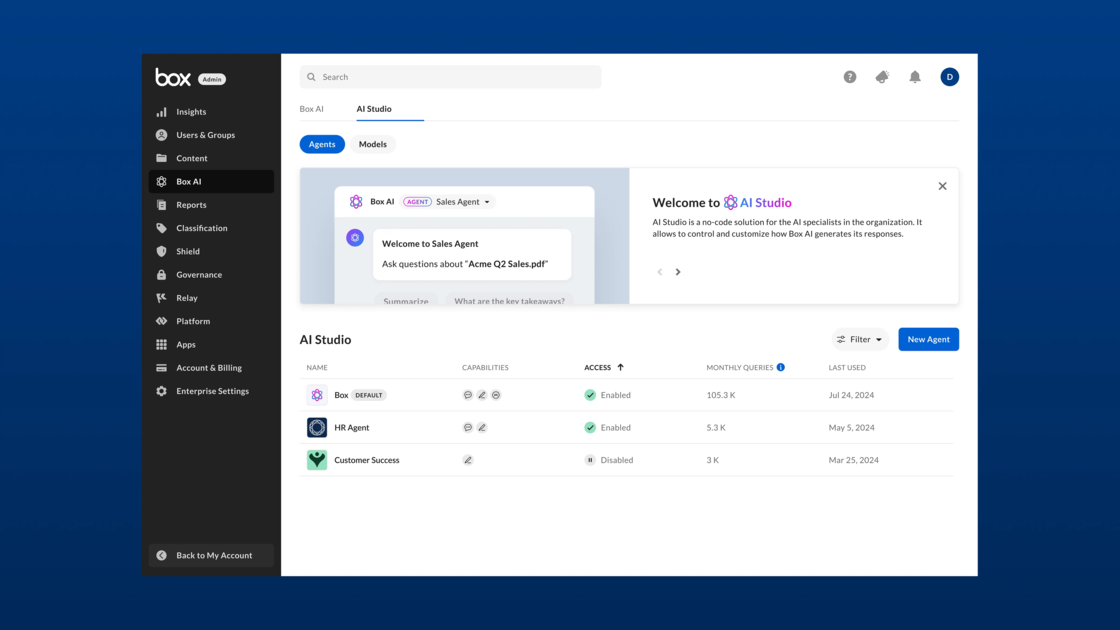
Task: Click third capability icon in Box row
Action: click(496, 395)
